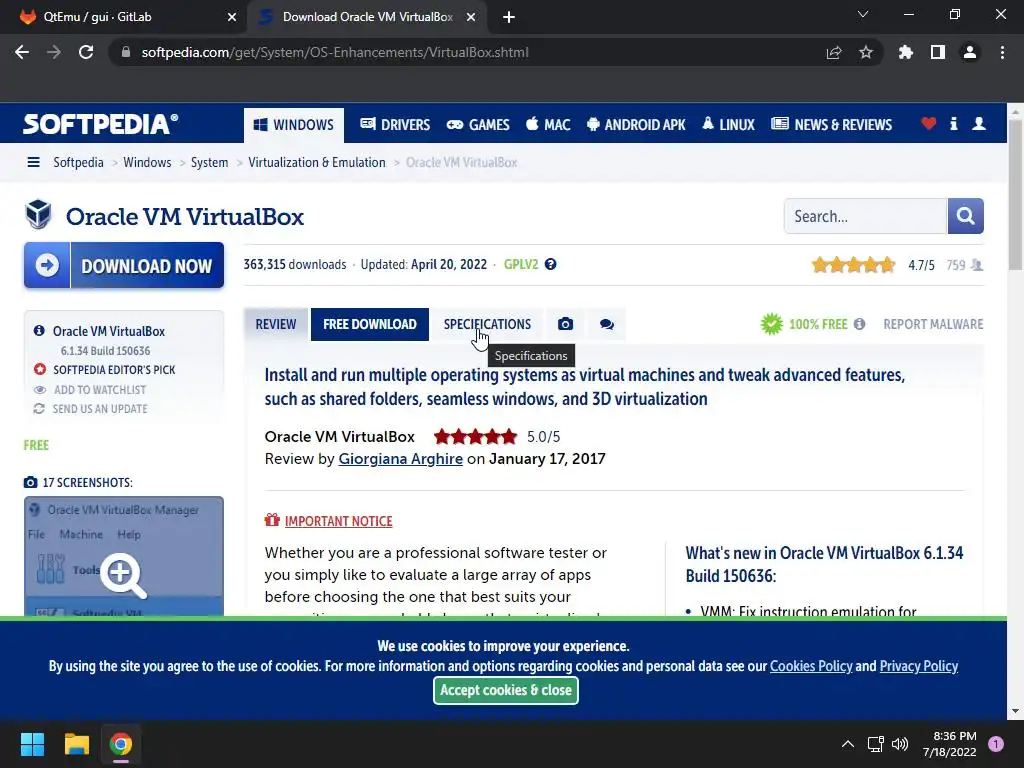Click the magnifier search button
Viewport: 1024px width, 768px height.
[x=965, y=216]
